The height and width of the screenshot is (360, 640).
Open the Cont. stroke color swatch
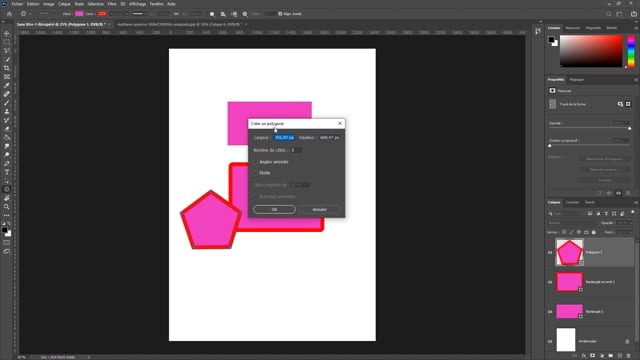pyautogui.click(x=102, y=14)
